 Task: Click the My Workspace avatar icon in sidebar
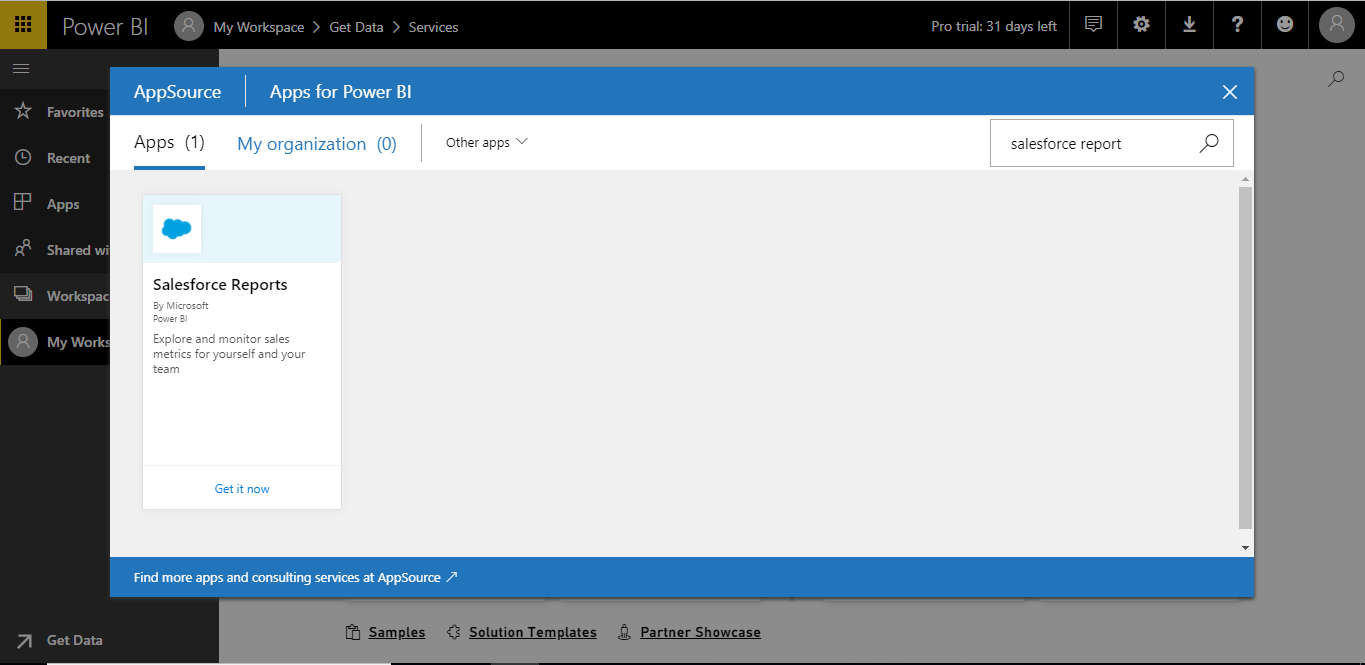tap(22, 342)
